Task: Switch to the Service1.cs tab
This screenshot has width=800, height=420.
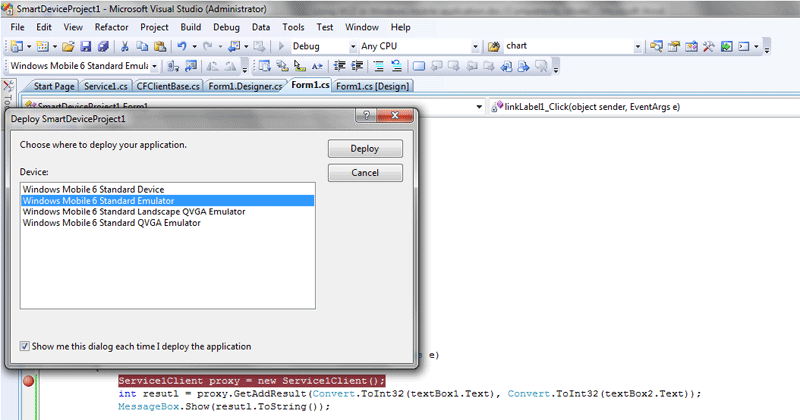Action: click(106, 86)
